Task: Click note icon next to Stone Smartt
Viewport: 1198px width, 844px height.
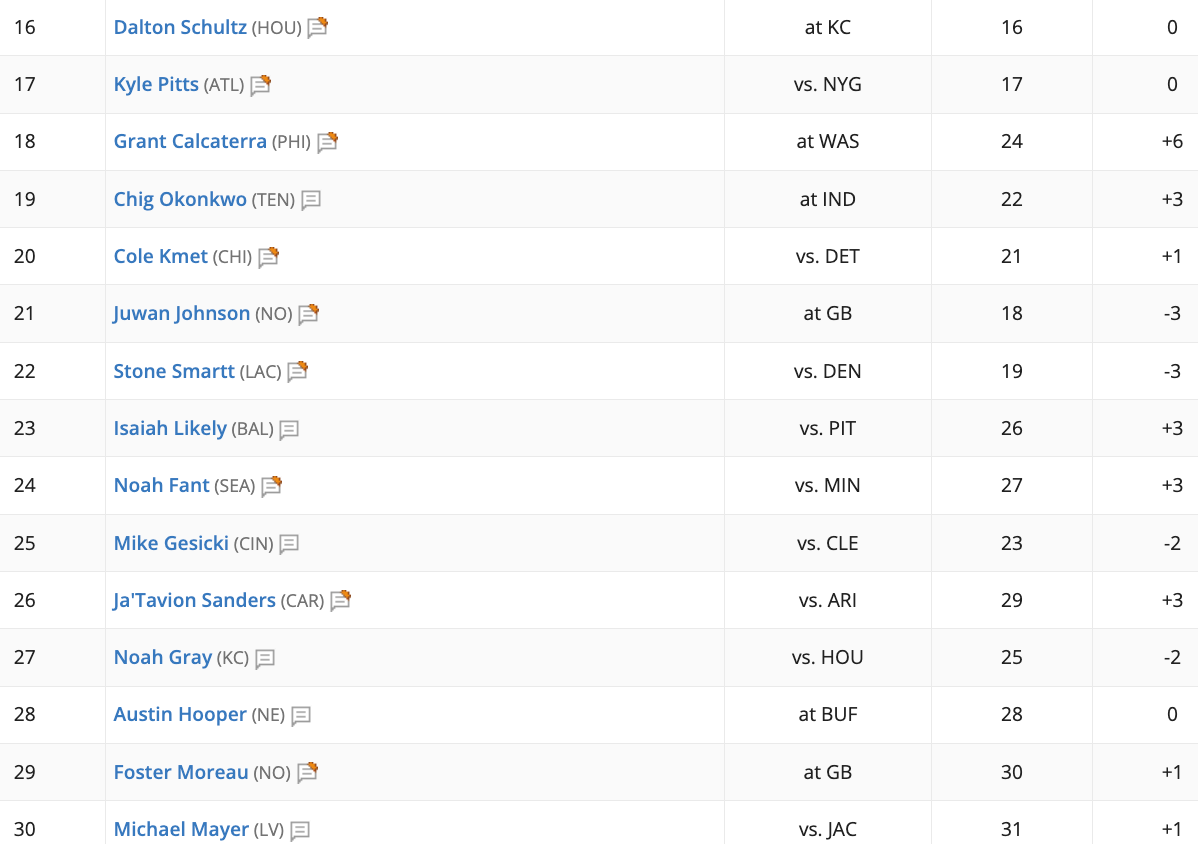Action: pyautogui.click(x=297, y=372)
